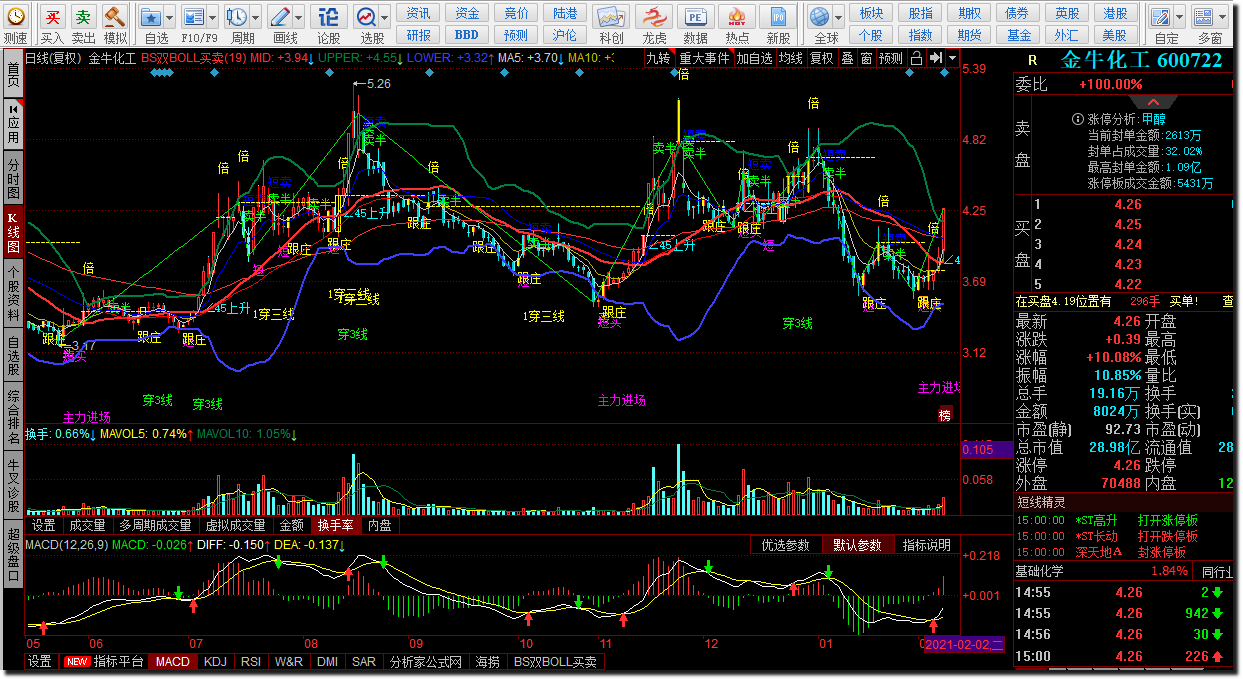
Task: Expand the F10/F9 dropdown arrow
Action: (x=212, y=17)
